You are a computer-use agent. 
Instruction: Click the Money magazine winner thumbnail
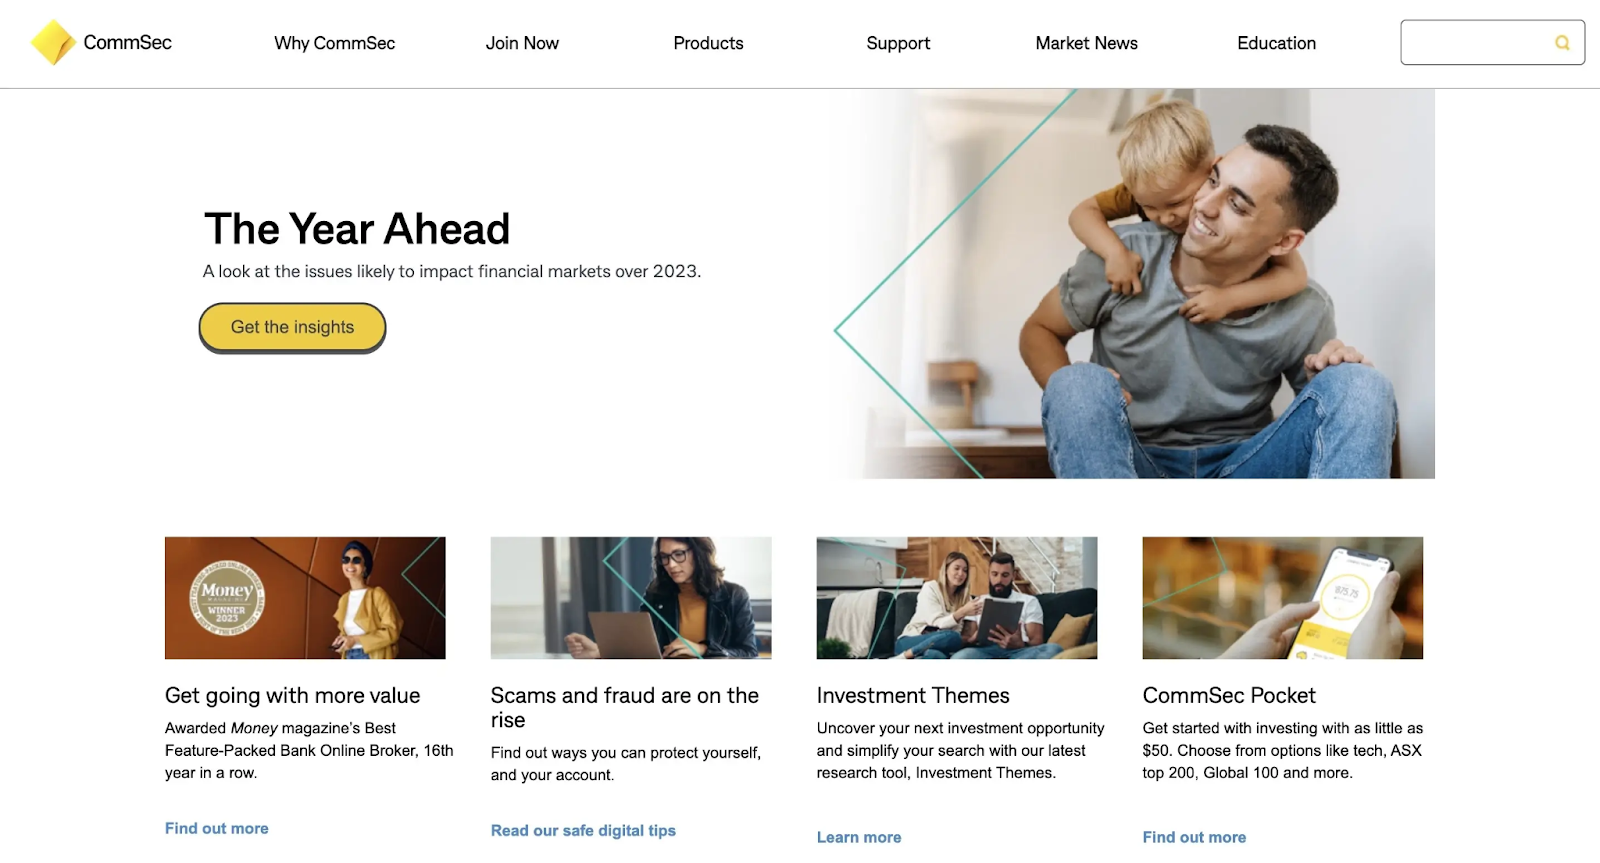point(305,598)
